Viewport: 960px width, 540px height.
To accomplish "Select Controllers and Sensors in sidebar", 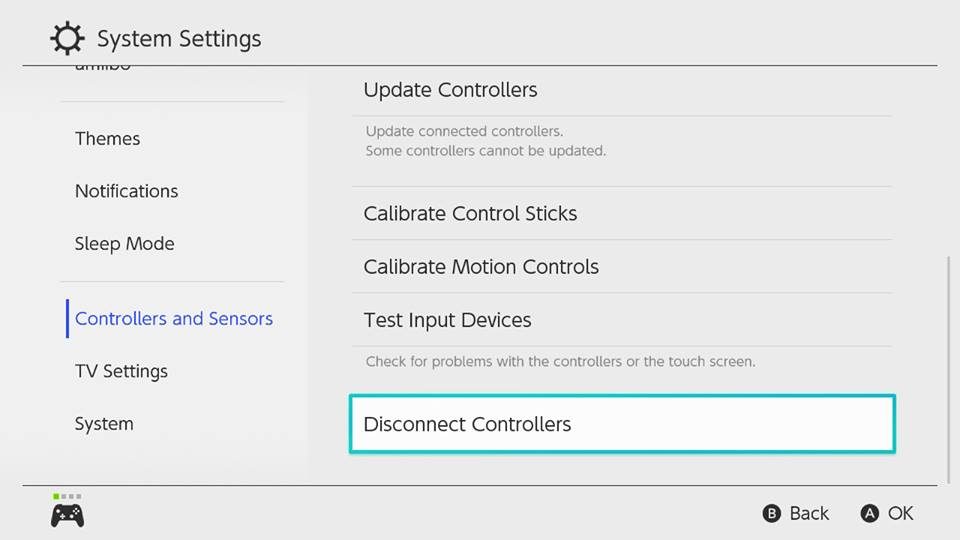I will coord(174,318).
